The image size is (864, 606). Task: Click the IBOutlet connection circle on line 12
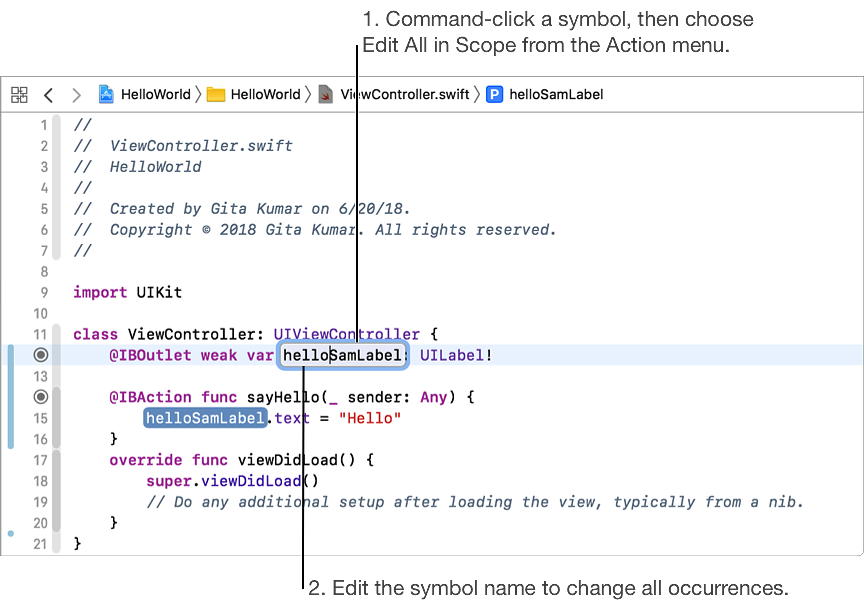pos(41,355)
